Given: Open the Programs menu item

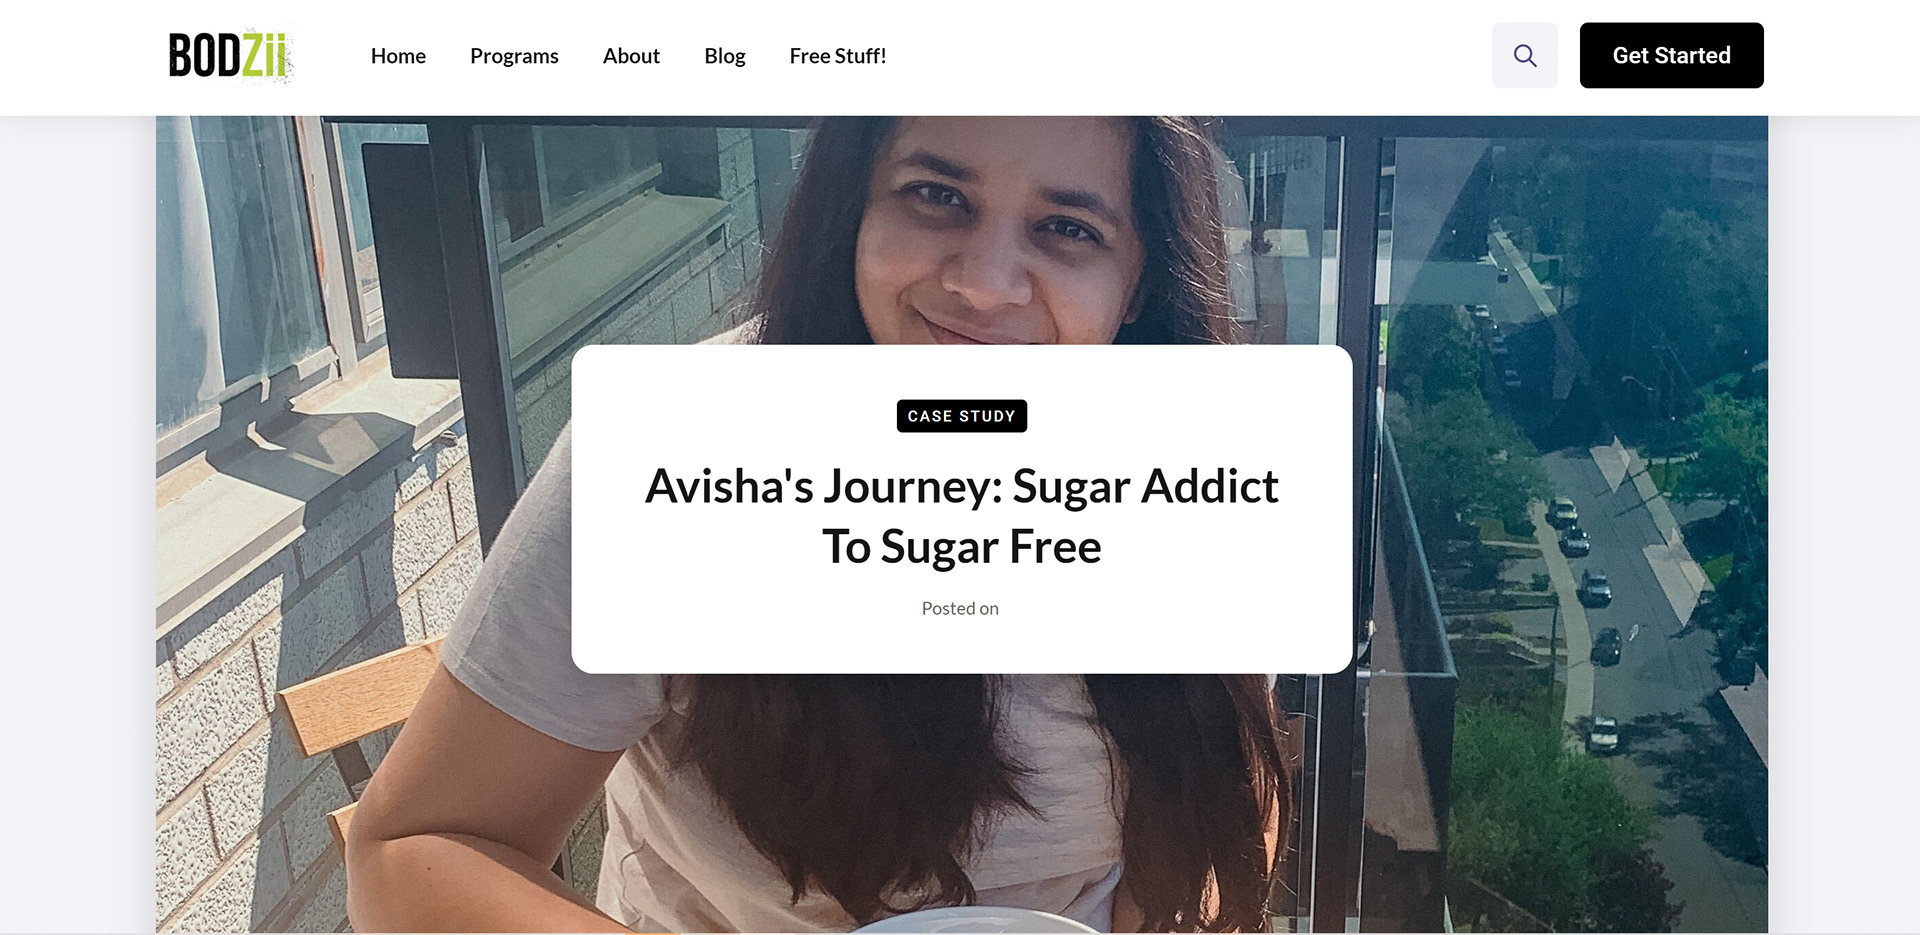Looking at the screenshot, I should tap(514, 56).
